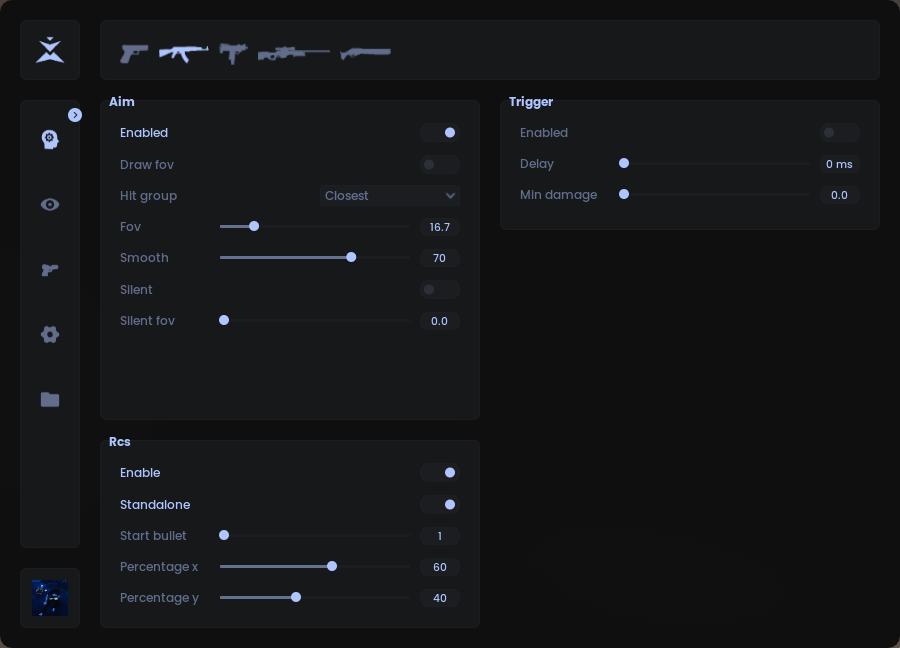Disable the Rcs Standalone switch
The image size is (900, 648).
coord(439,504)
